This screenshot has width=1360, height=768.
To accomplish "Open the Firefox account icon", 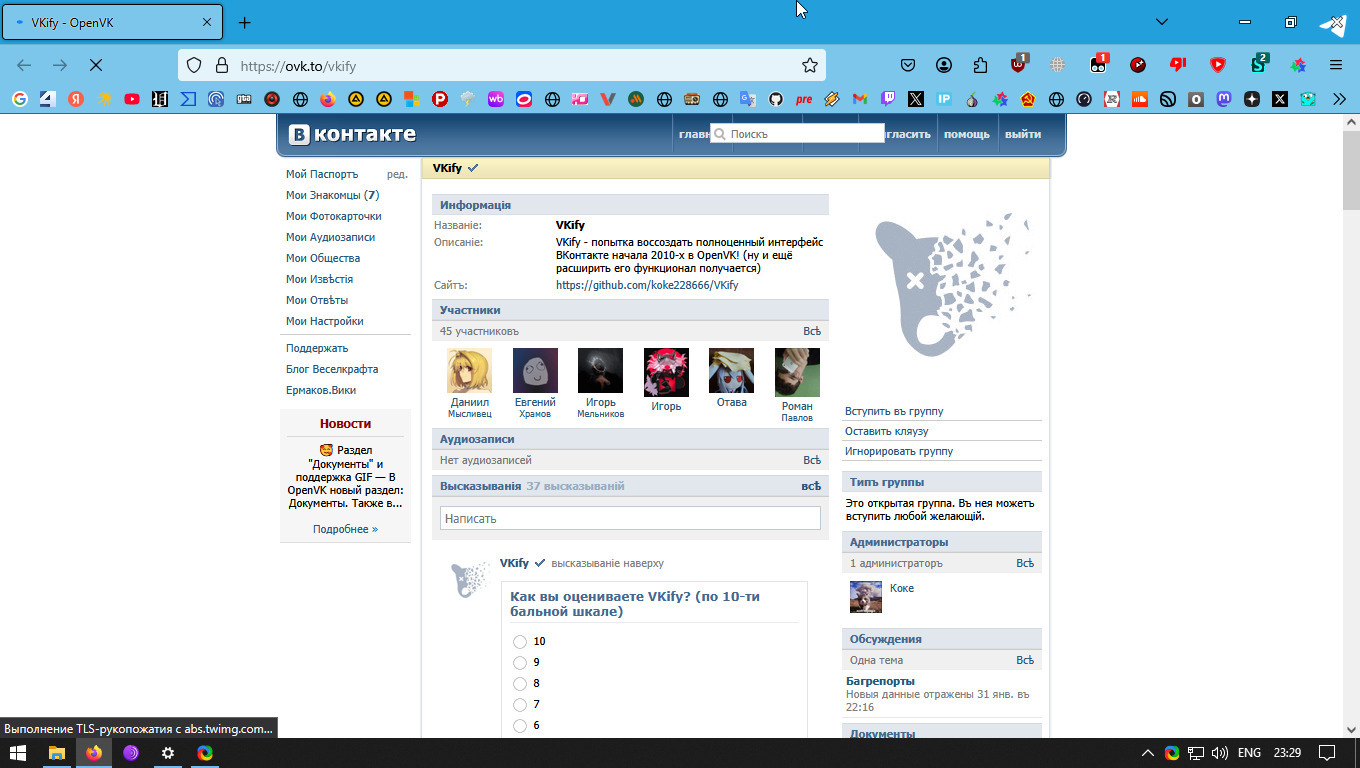I will pyautogui.click(x=944, y=65).
